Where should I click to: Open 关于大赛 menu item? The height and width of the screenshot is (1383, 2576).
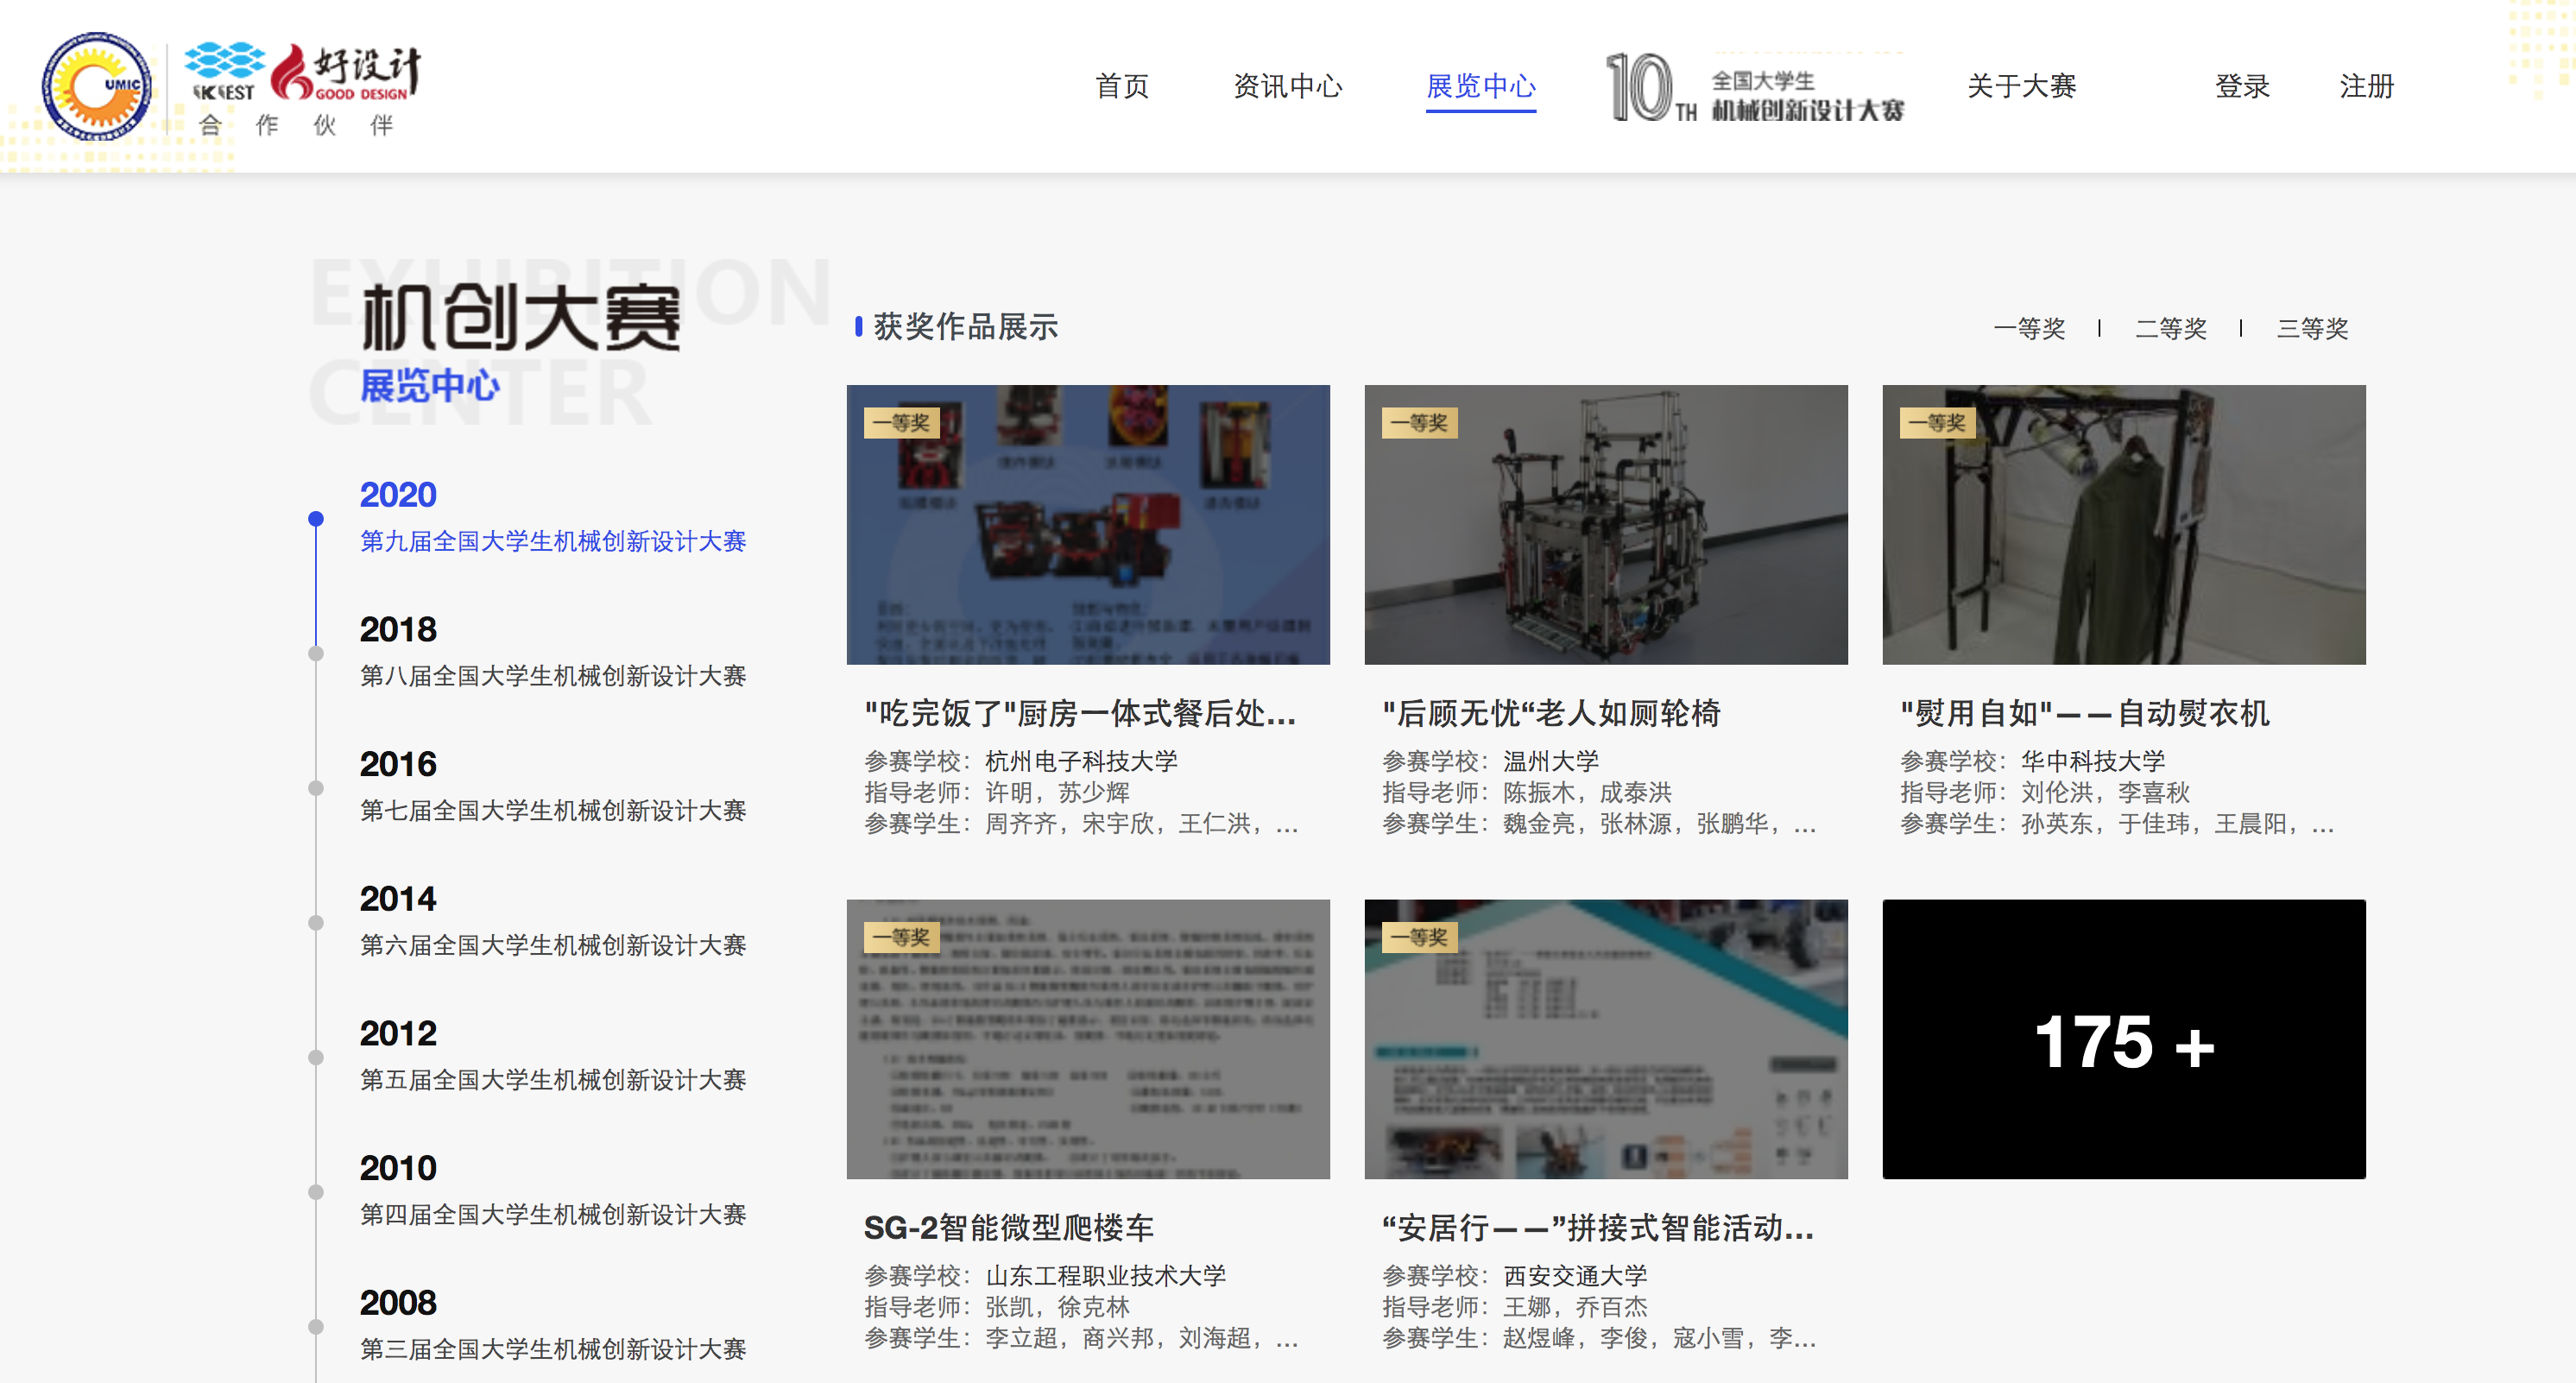tap(2022, 86)
